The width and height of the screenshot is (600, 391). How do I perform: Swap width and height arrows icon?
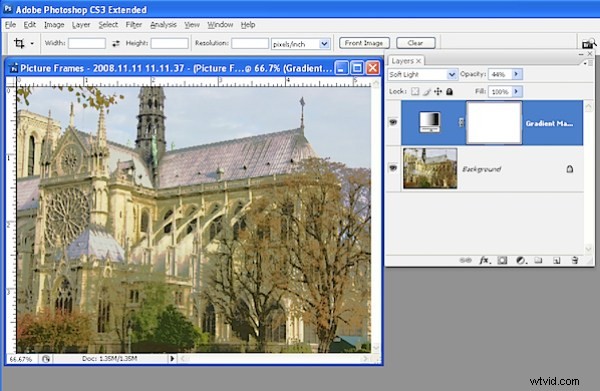(116, 43)
